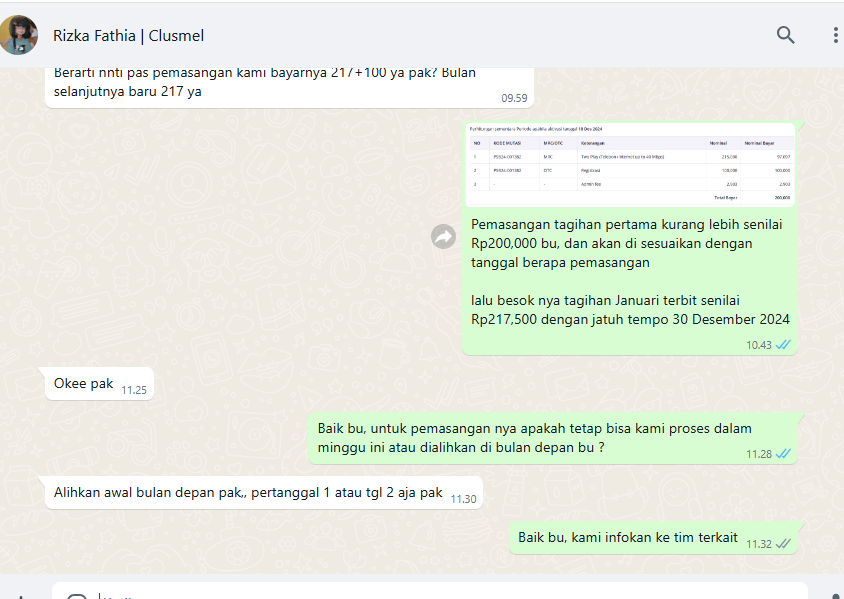Open the three-dot chat menu
This screenshot has height=599, width=844.
coord(835,35)
